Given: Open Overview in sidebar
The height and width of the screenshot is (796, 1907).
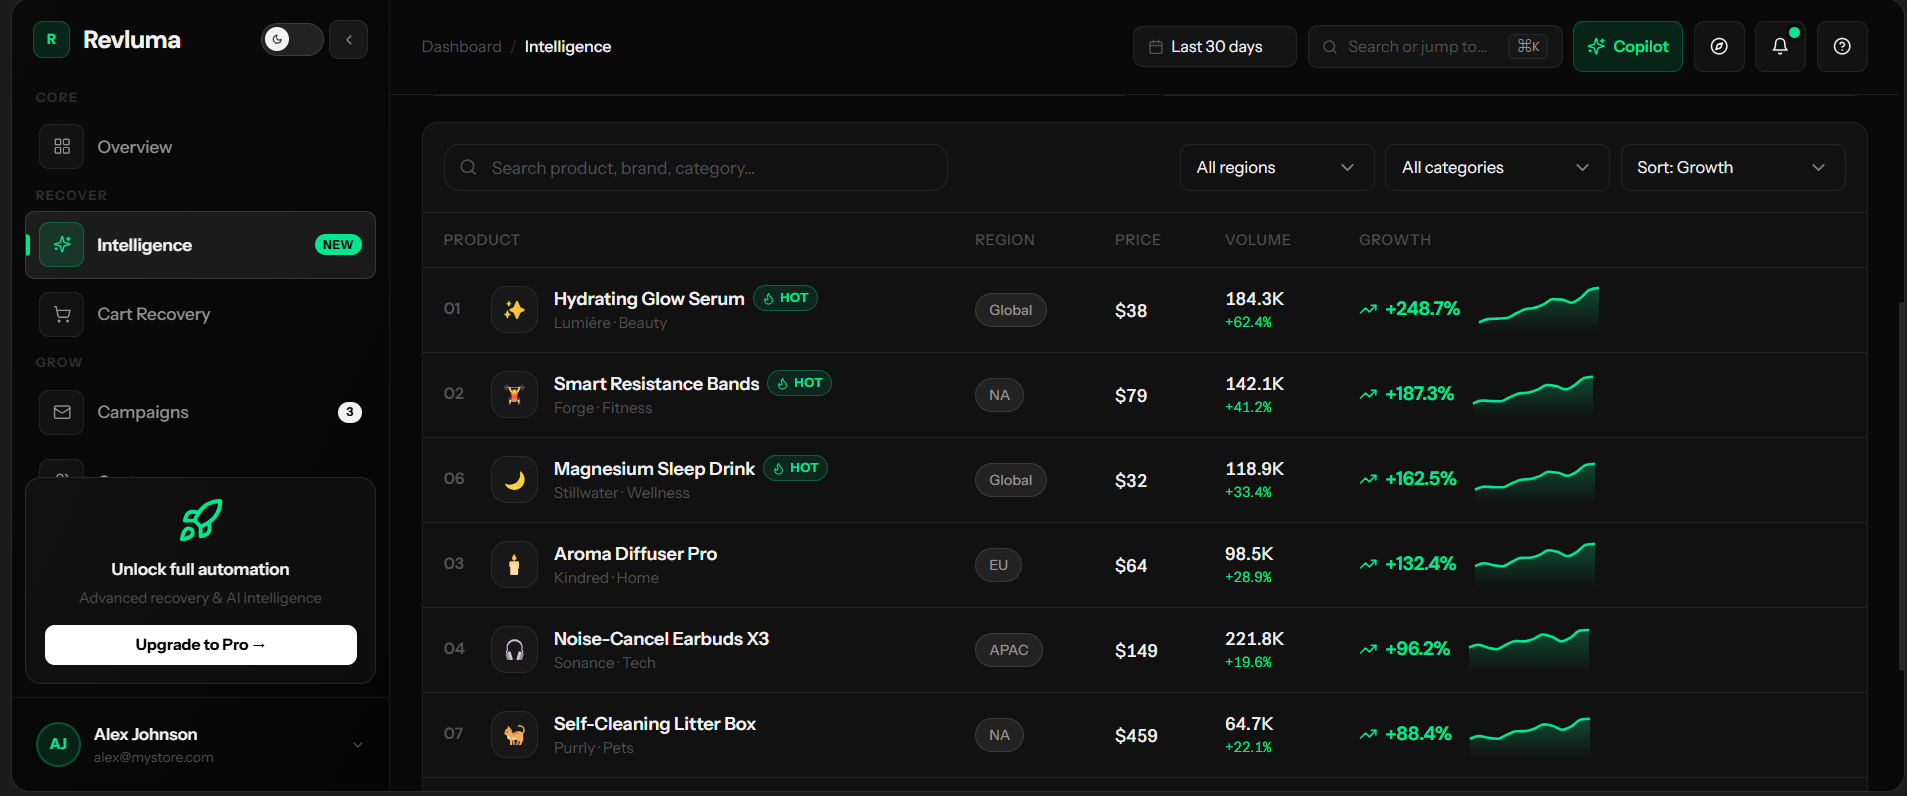Looking at the screenshot, I should click(x=200, y=147).
